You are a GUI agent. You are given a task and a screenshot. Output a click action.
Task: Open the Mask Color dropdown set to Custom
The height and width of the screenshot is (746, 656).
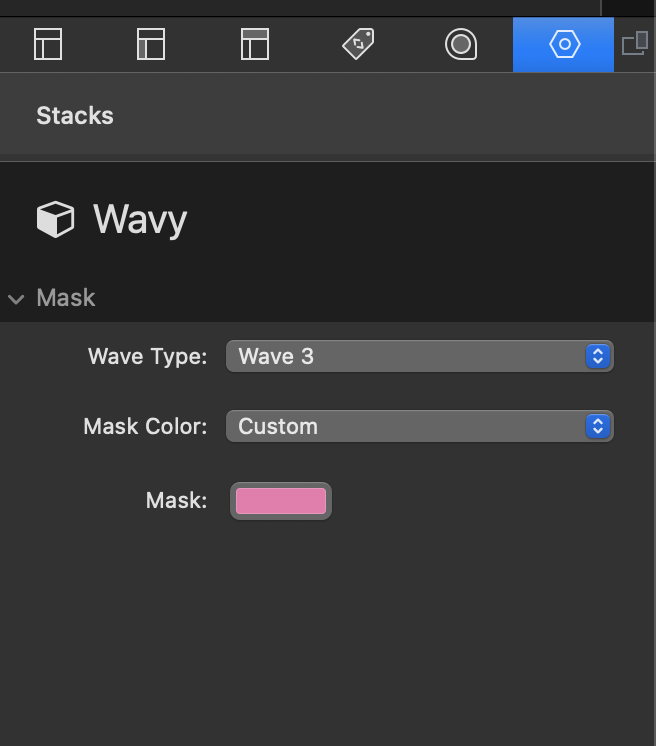(420, 426)
